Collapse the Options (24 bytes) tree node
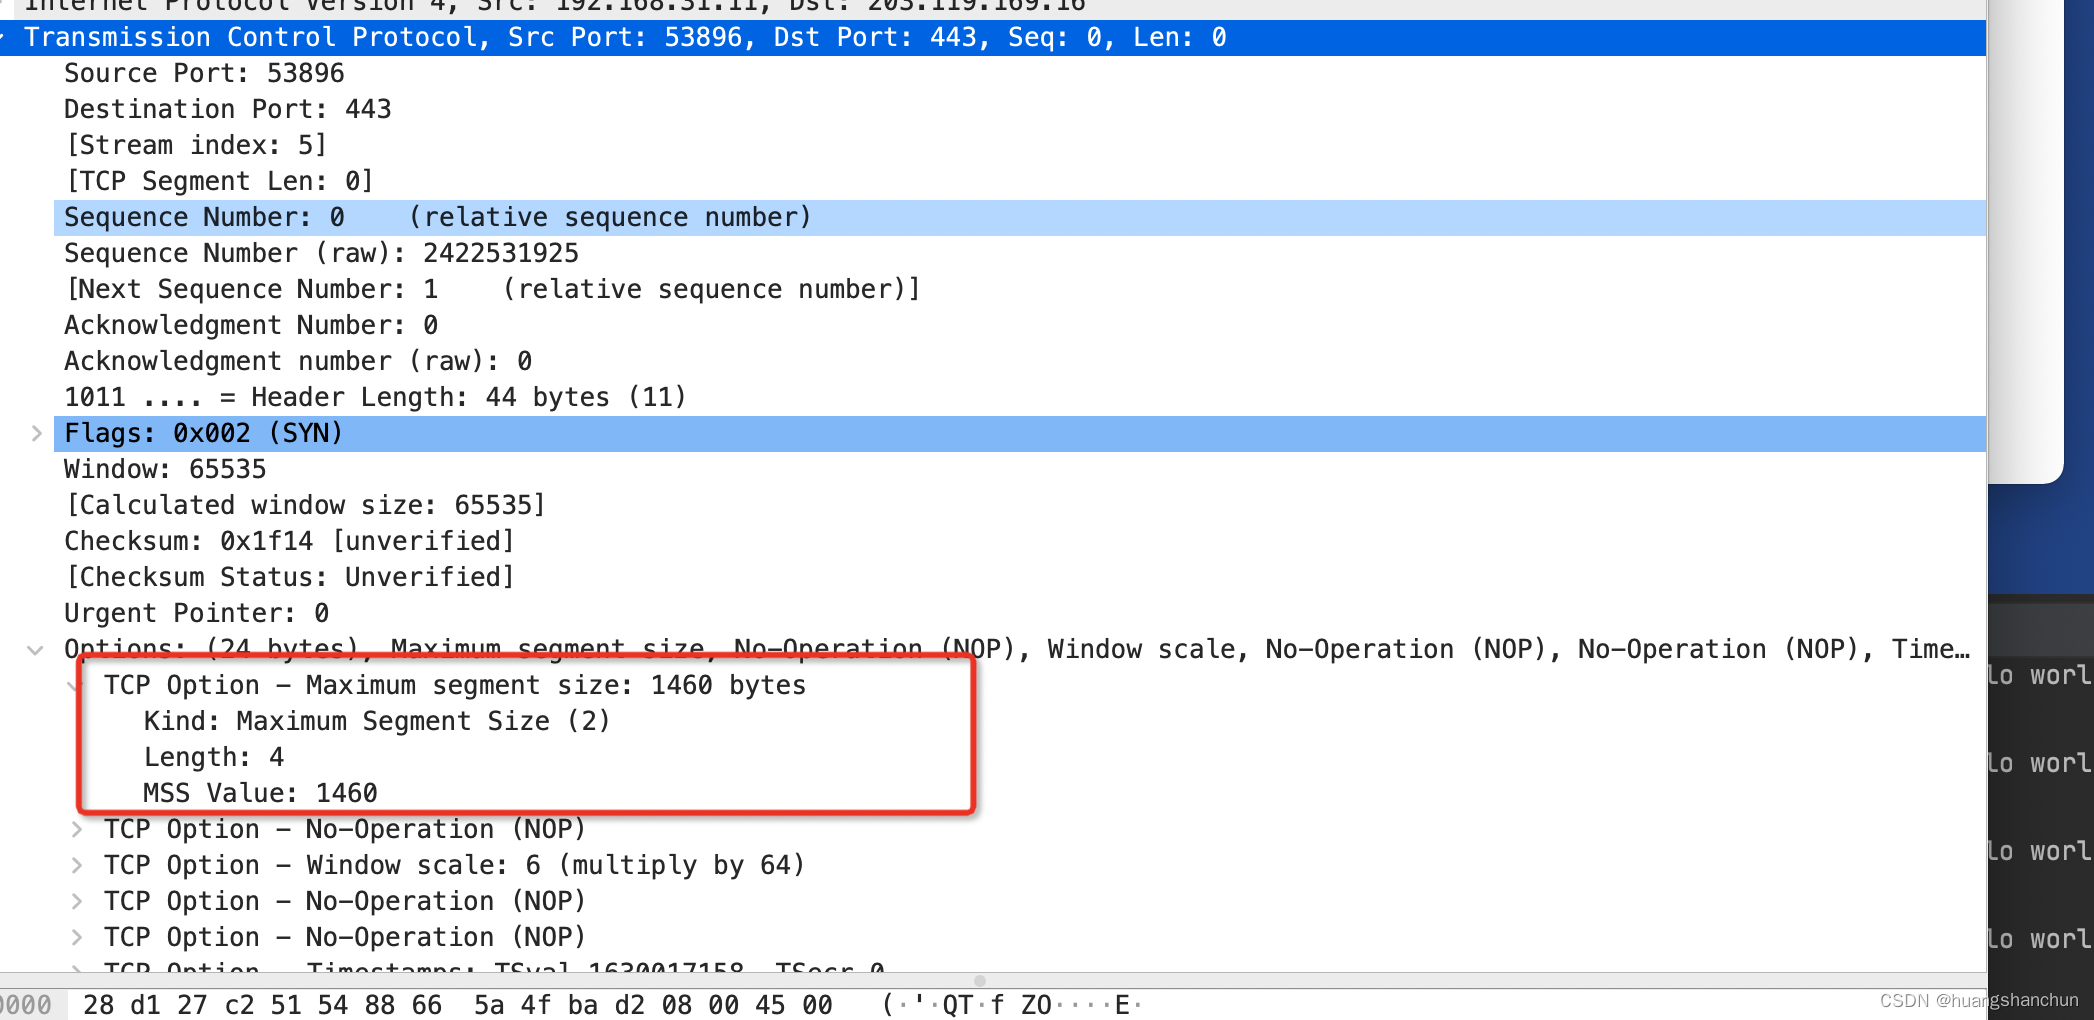The image size is (2094, 1020). (x=35, y=650)
